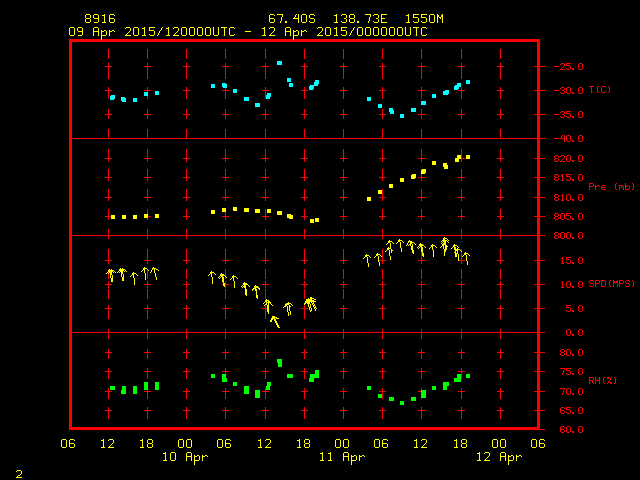The width and height of the screenshot is (640, 480).
Task: Select the 800.0 pressure tick value
Action: tap(565, 236)
